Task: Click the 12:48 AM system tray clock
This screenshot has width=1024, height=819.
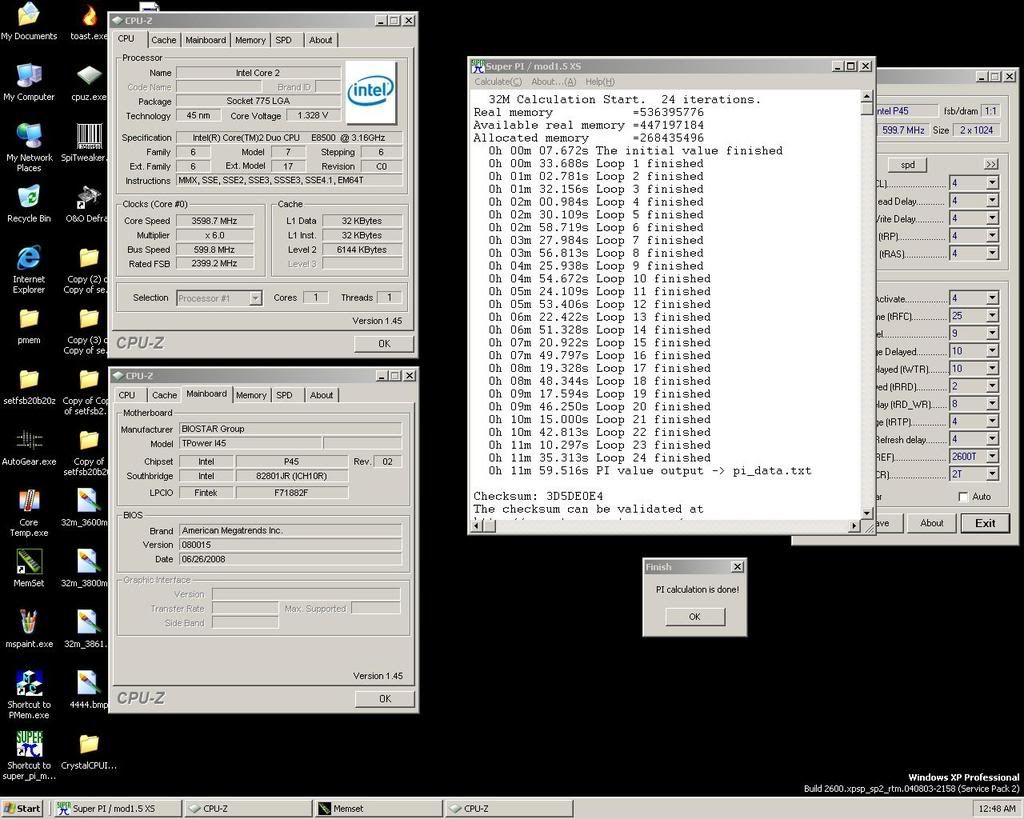Action: 997,809
